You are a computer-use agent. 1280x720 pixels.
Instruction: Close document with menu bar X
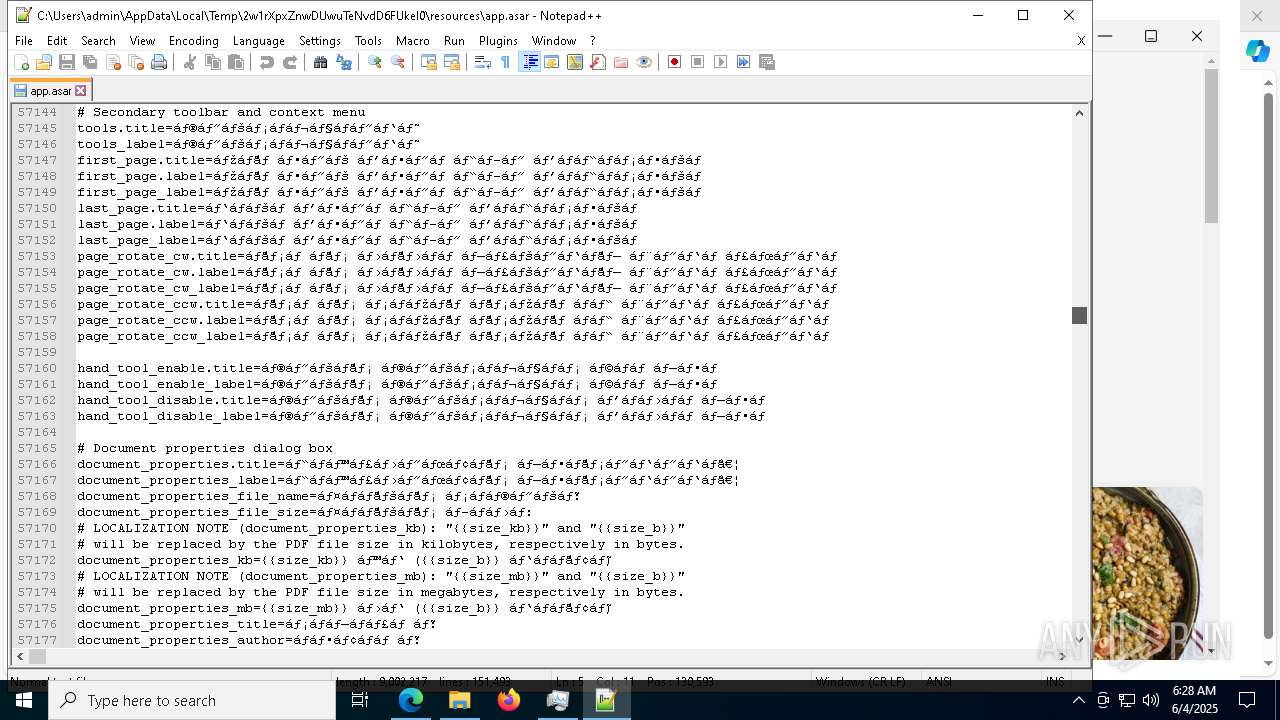click(x=1081, y=41)
